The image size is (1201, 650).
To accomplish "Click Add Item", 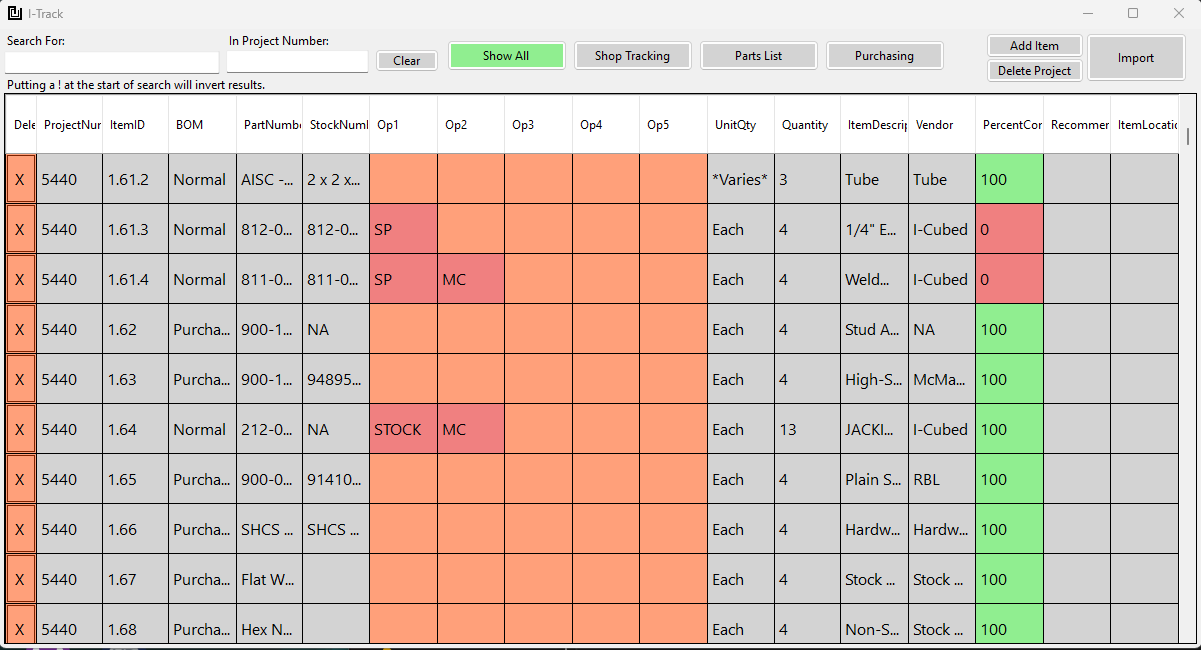I will coord(1034,45).
